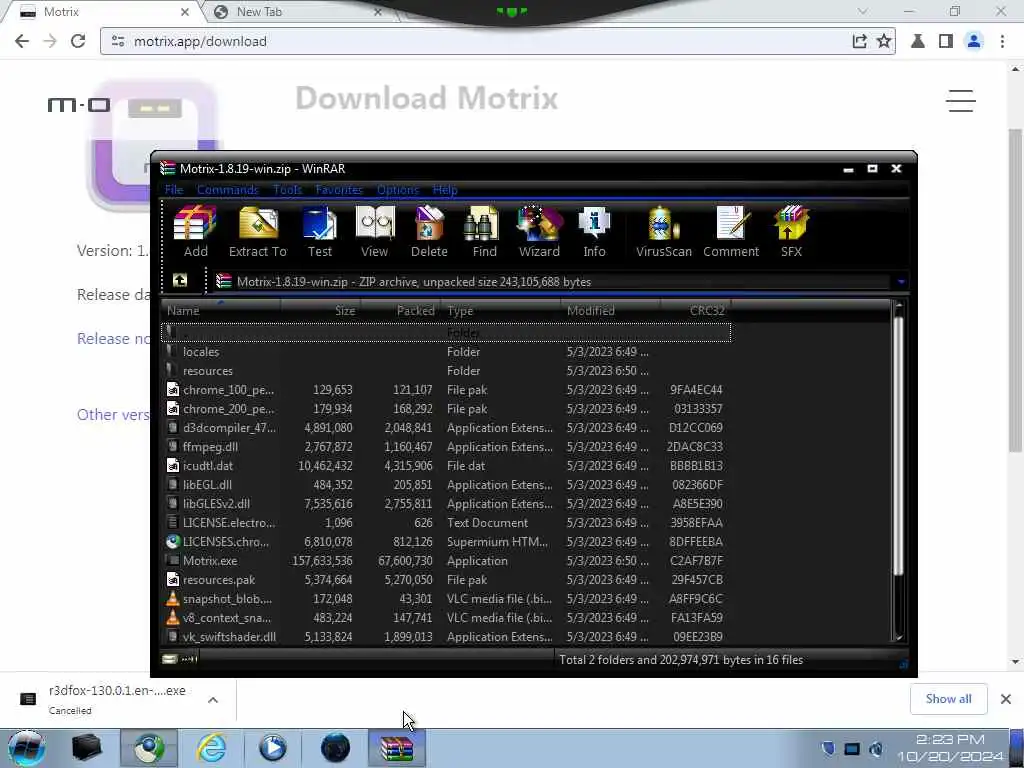
Task: Open download options for r3dfox exe
Action: click(213, 699)
